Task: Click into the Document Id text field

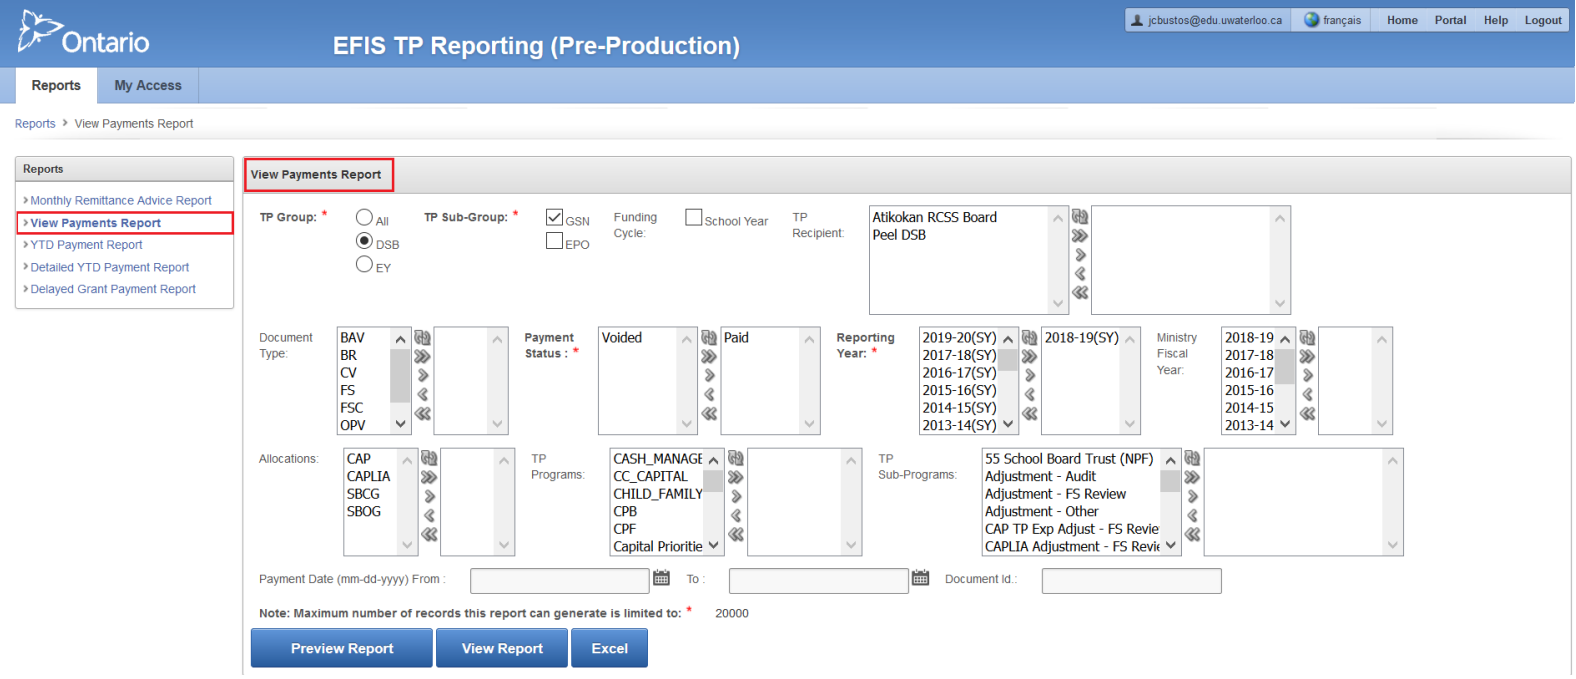Action: [x=1131, y=581]
